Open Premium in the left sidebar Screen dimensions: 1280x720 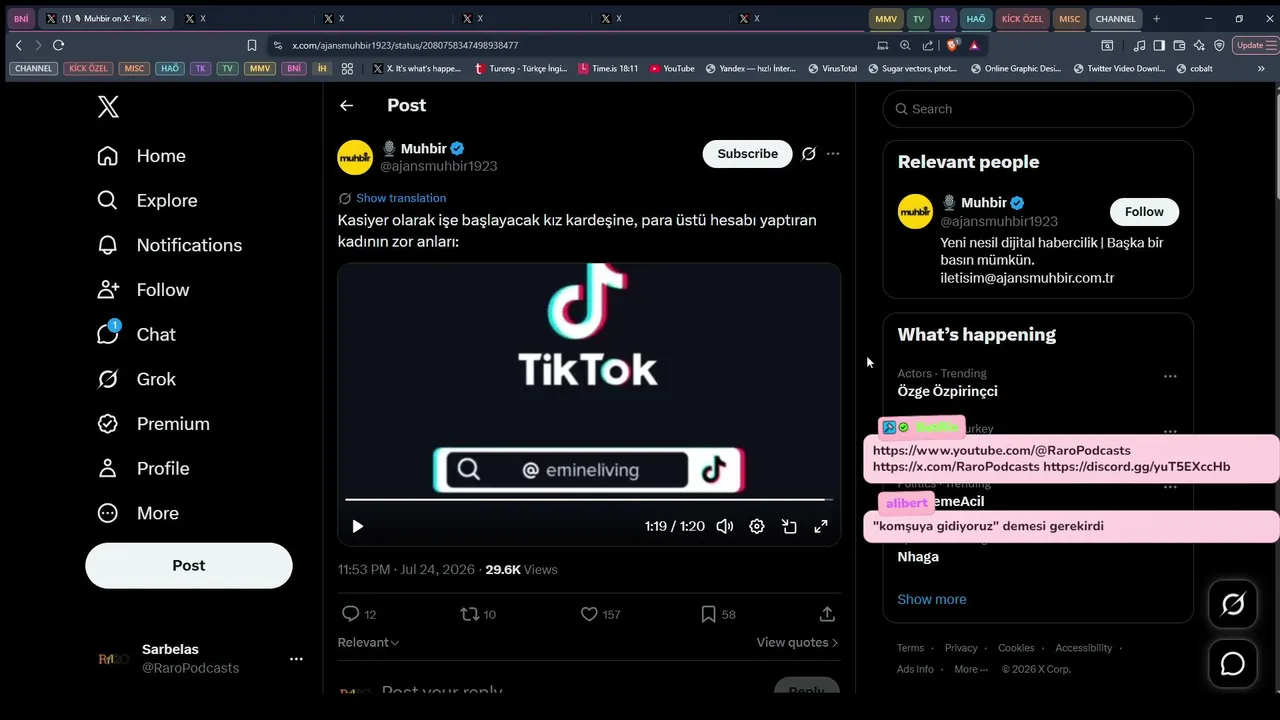(153, 424)
